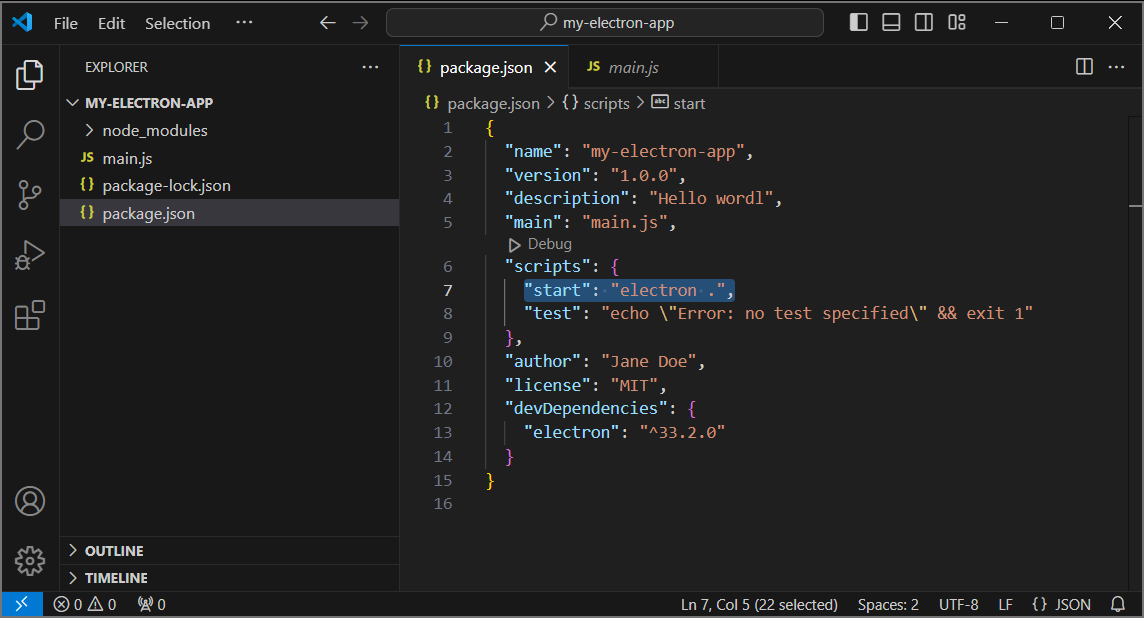
Task: Open the remote window status bar button
Action: point(22,604)
